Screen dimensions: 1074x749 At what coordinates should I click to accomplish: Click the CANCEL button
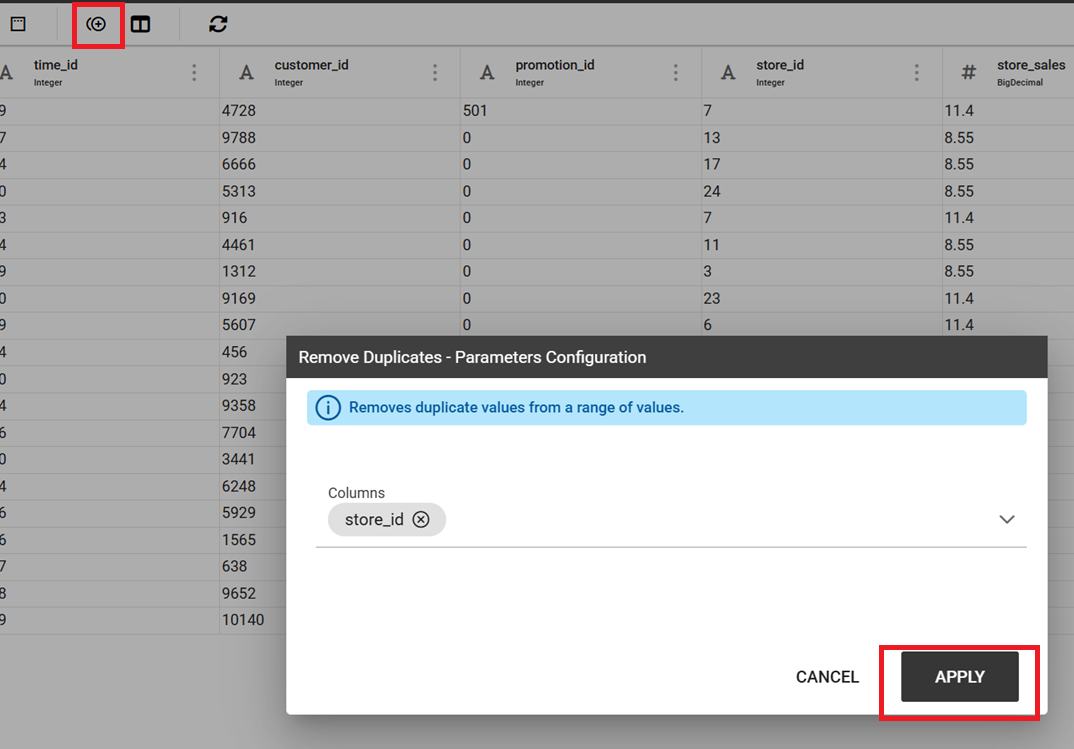pos(827,677)
